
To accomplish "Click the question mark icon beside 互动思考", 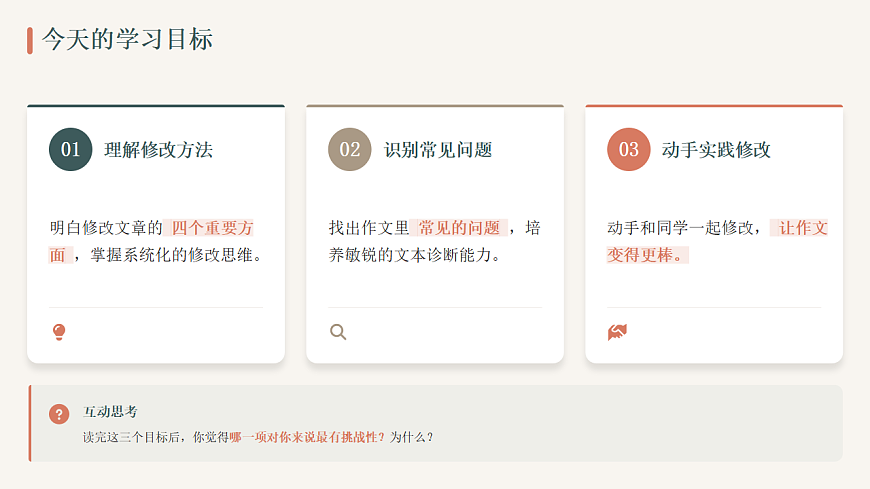I will click(x=59, y=414).
